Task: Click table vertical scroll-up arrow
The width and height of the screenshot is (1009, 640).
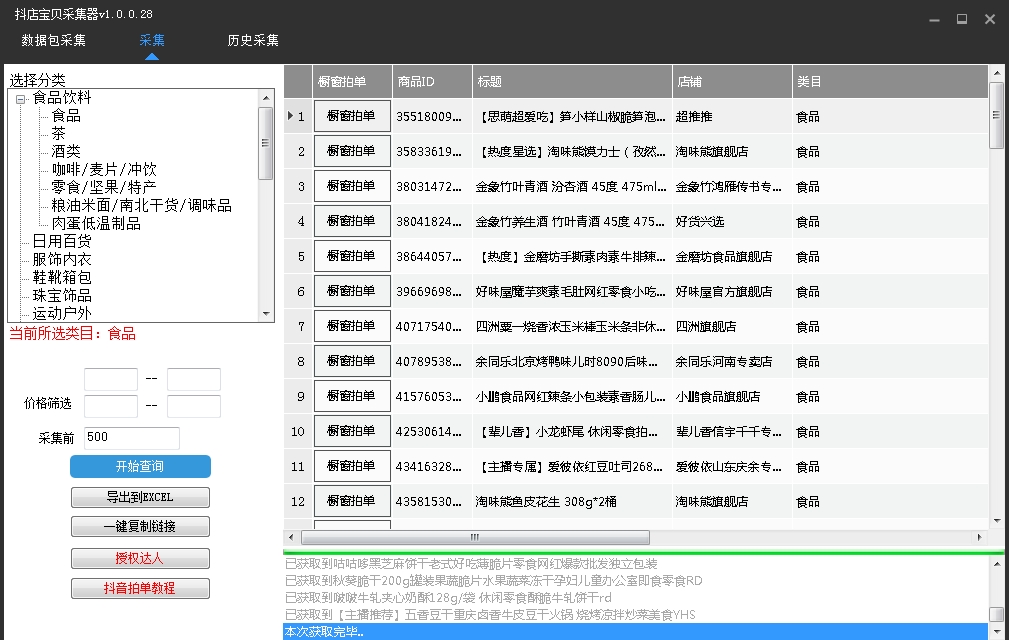Action: tap(996, 73)
